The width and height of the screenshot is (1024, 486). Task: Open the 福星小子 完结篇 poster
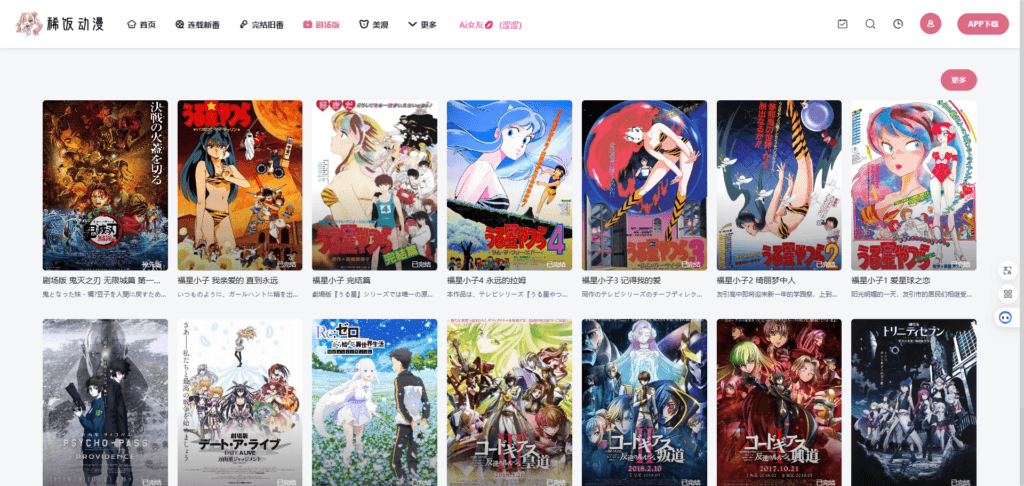point(375,185)
